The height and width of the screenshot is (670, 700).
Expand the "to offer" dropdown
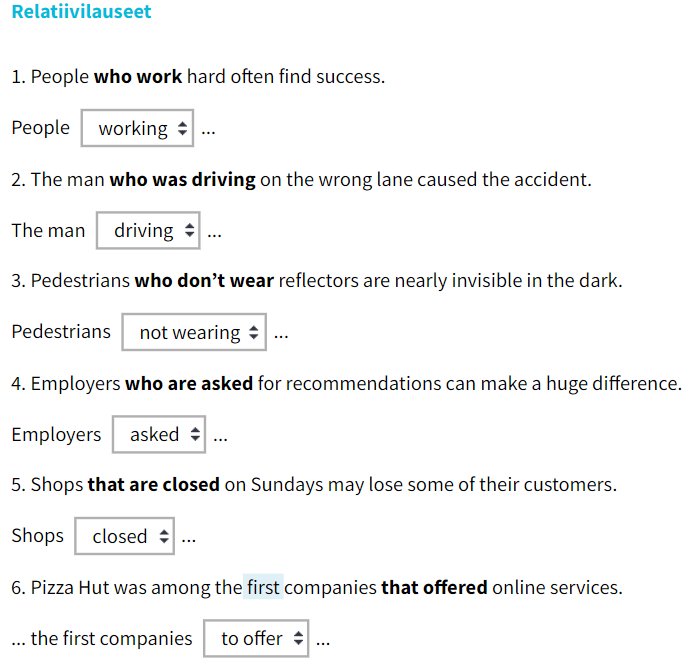(256, 639)
